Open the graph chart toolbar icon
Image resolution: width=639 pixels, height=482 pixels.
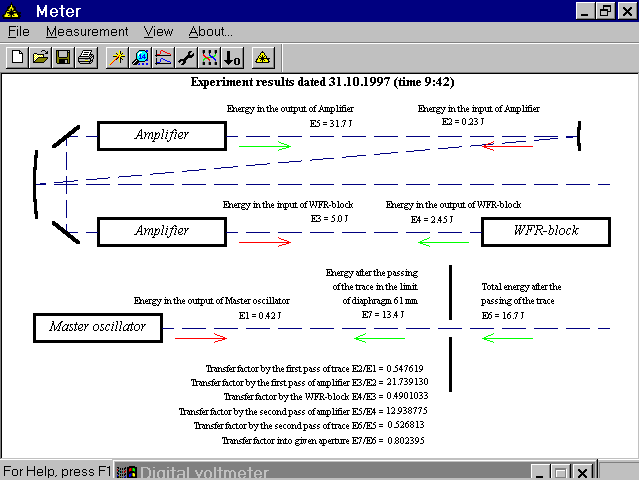pos(163,57)
